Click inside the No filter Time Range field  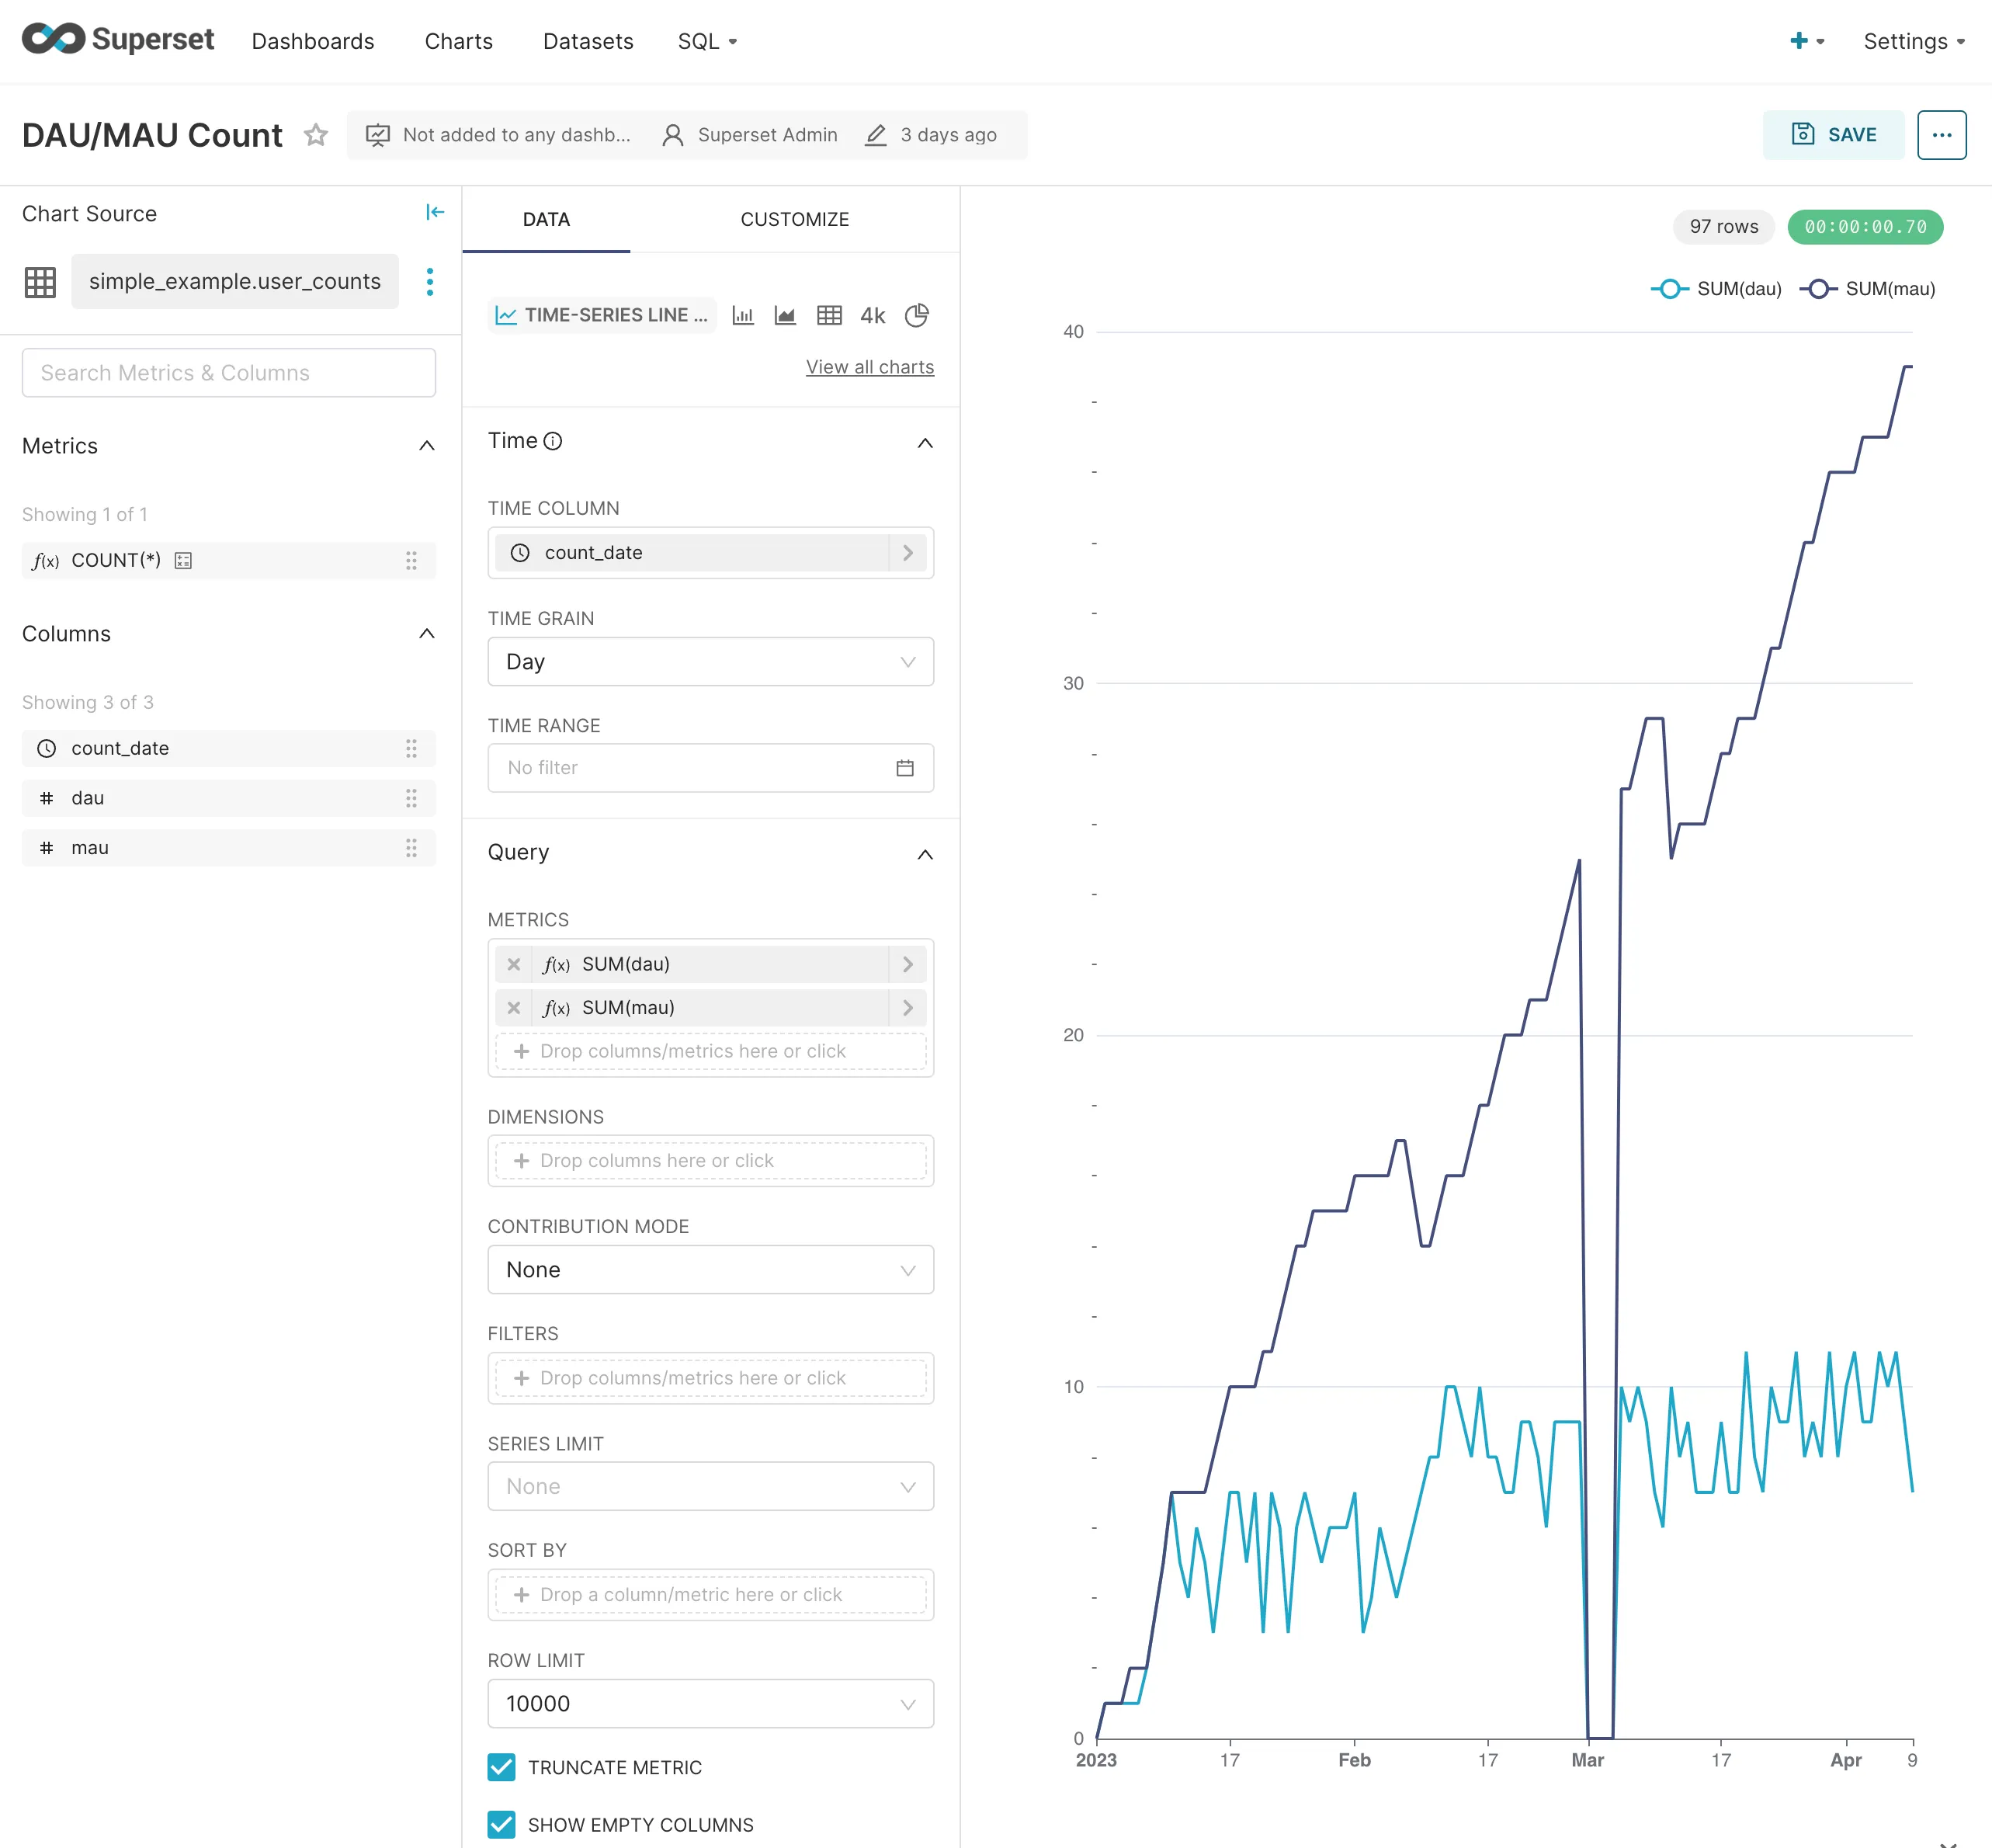(680, 768)
